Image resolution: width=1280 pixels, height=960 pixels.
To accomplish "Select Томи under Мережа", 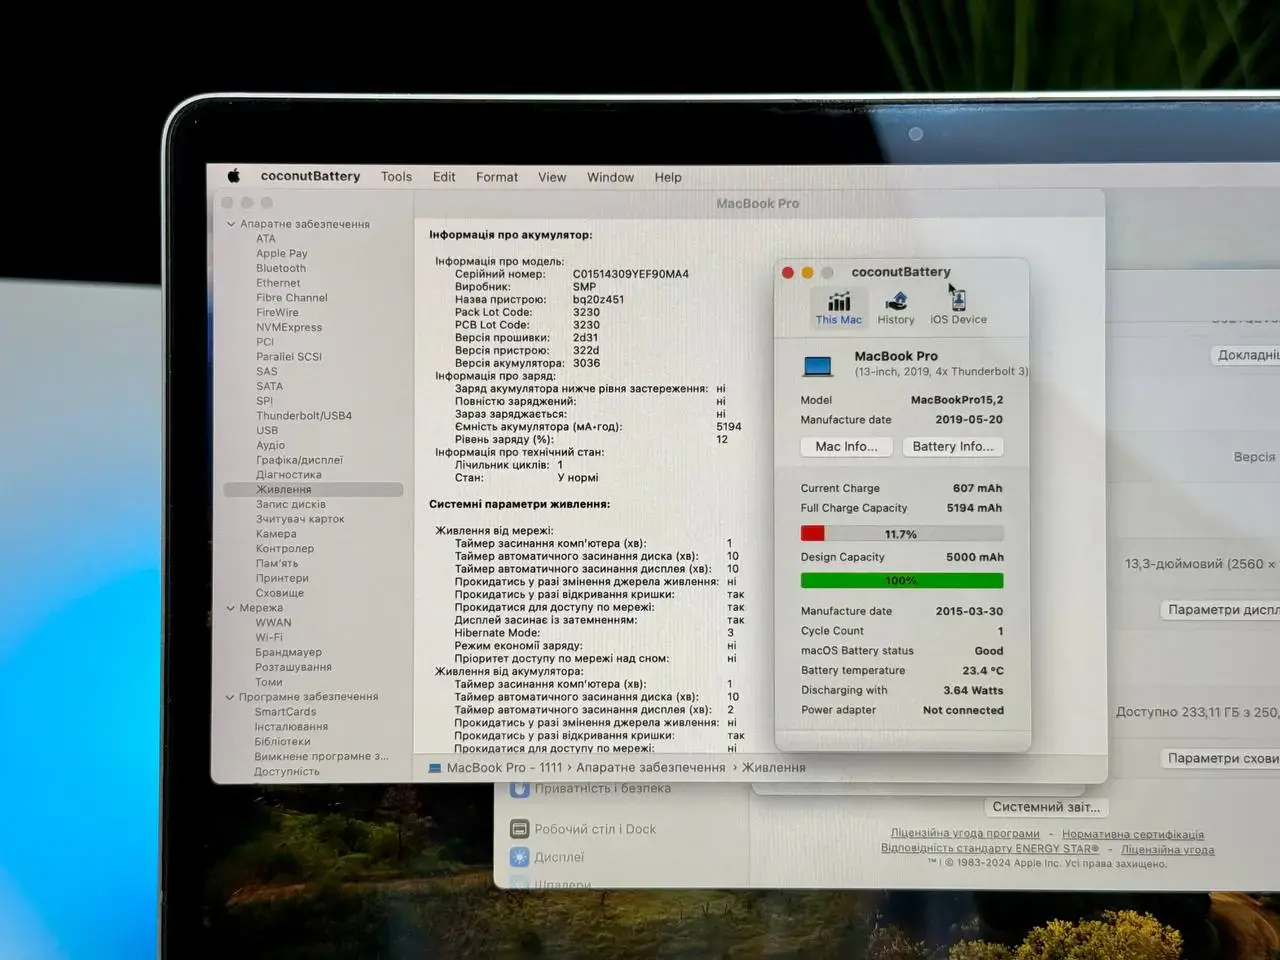I will (x=269, y=682).
